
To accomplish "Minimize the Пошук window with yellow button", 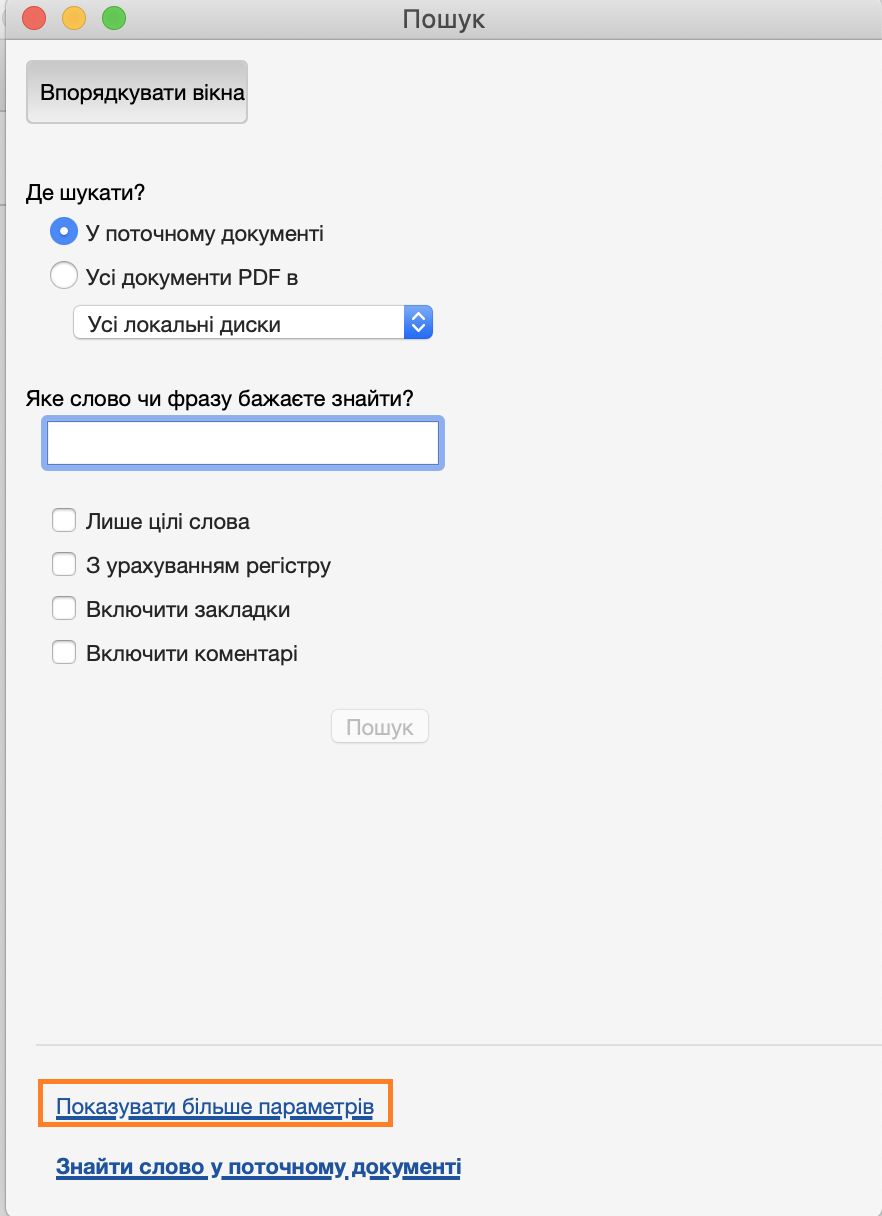I will pos(74,18).
